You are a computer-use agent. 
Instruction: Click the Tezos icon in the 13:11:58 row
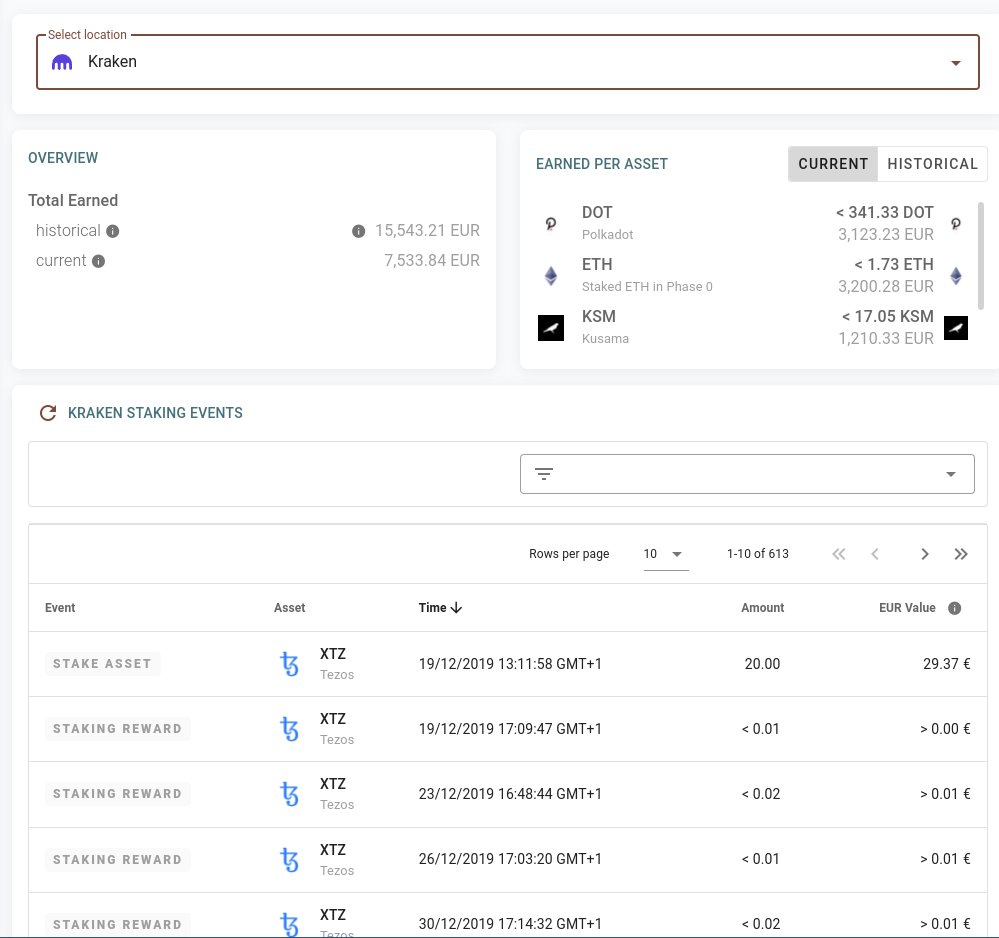pos(289,664)
